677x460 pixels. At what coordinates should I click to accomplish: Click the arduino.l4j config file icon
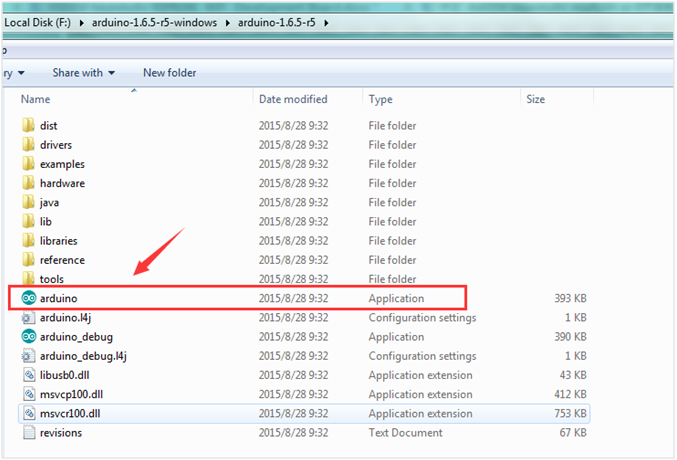29,317
